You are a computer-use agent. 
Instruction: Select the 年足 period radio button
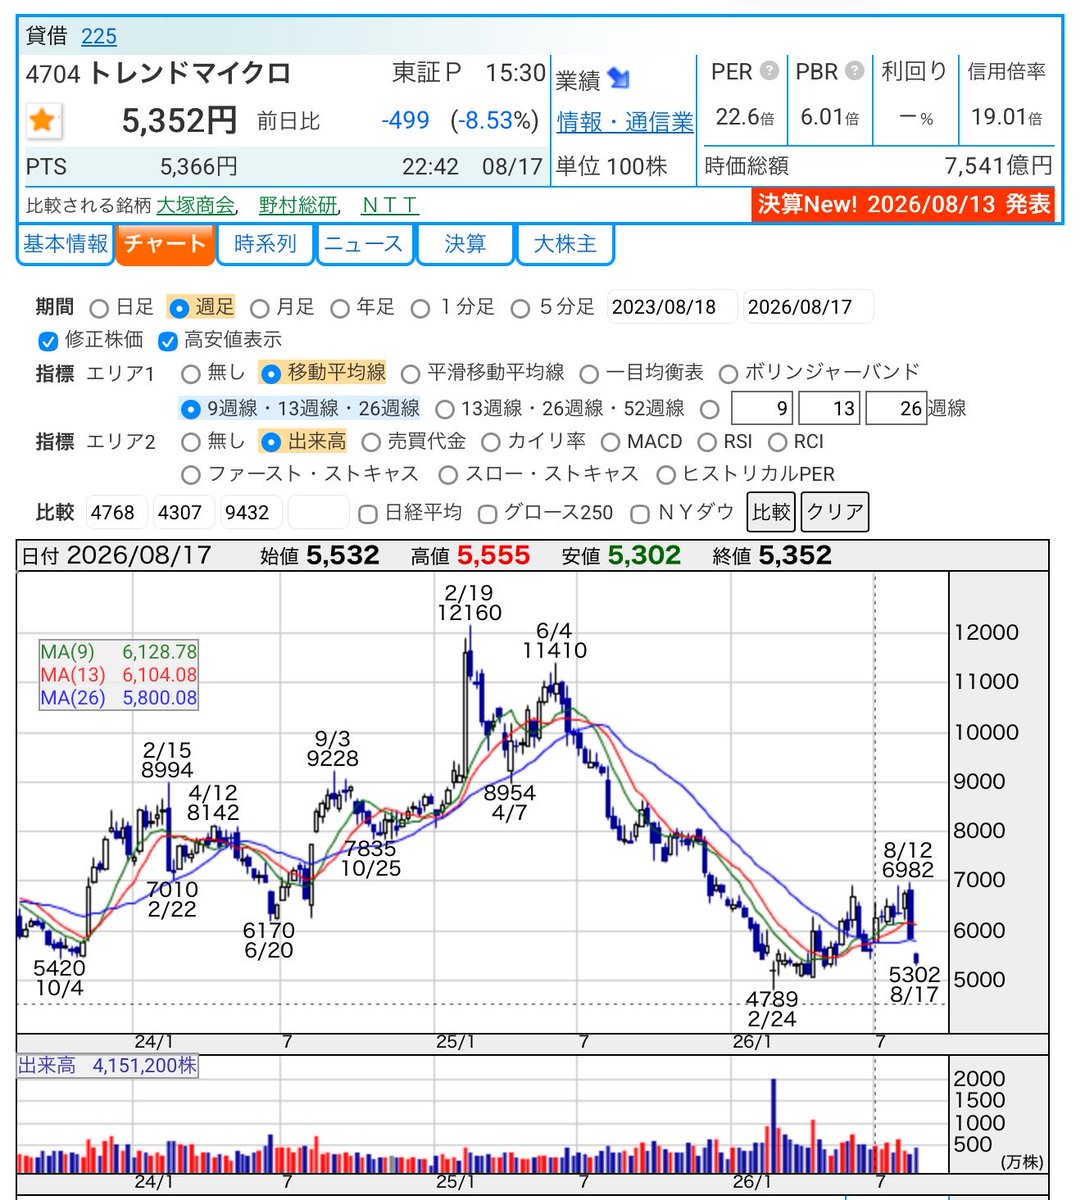[x=339, y=309]
